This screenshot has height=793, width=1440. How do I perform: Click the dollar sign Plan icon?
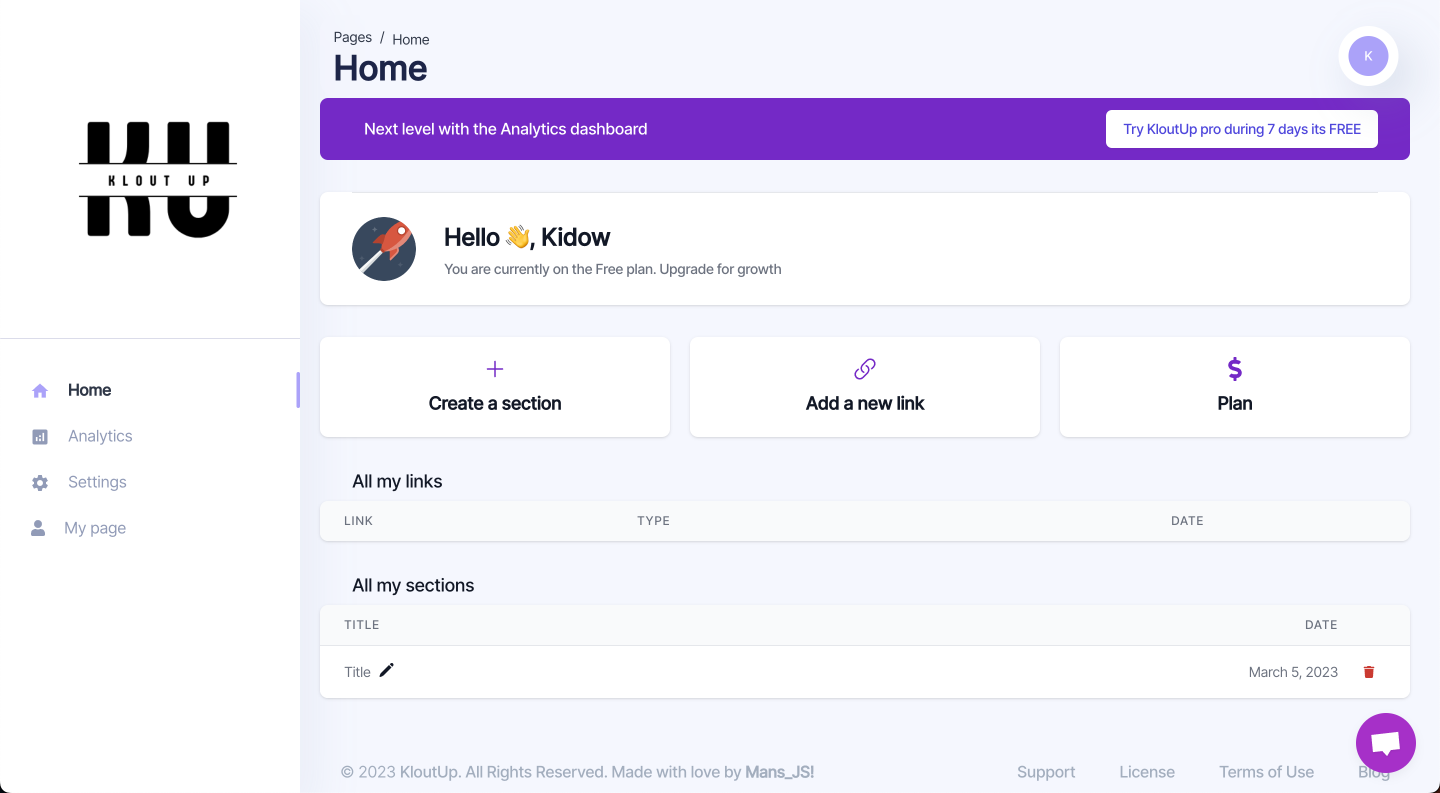pos(1235,369)
